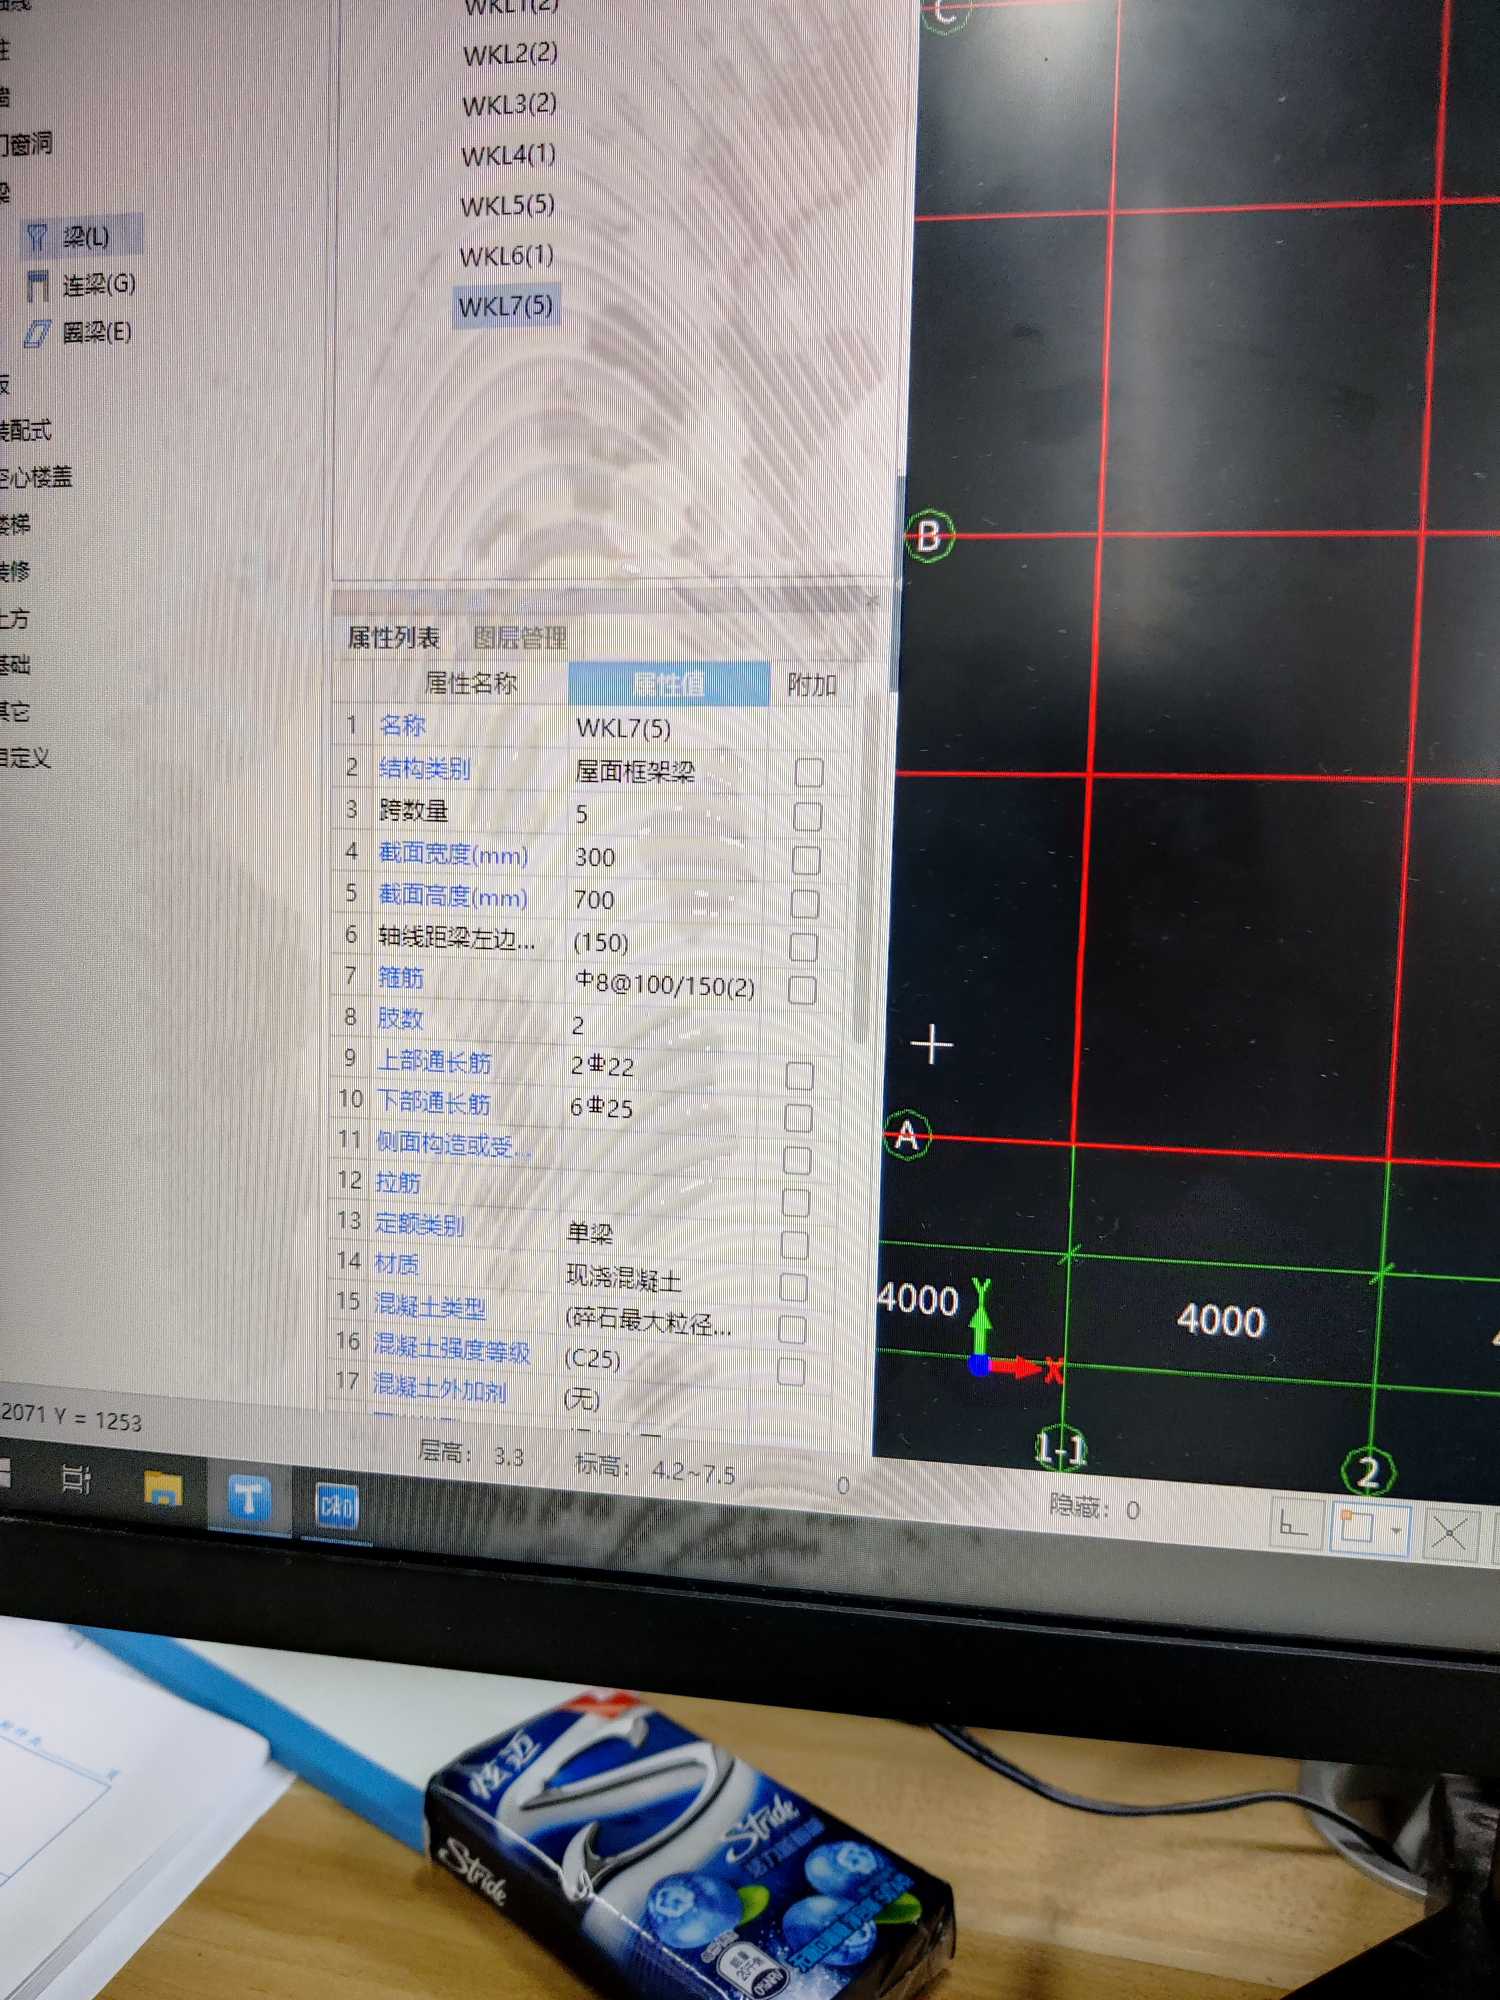Expand the 装修 category in the sidebar
This screenshot has width=1500, height=2000.
click(x=16, y=571)
